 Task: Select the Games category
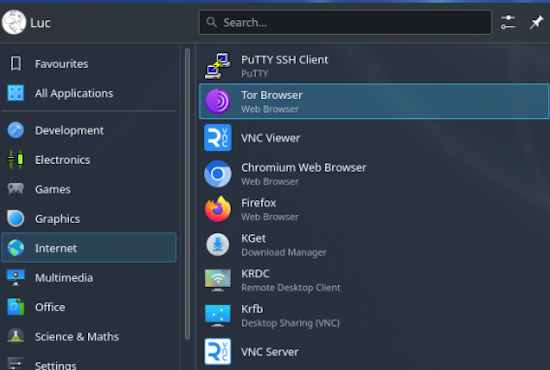tap(89, 189)
